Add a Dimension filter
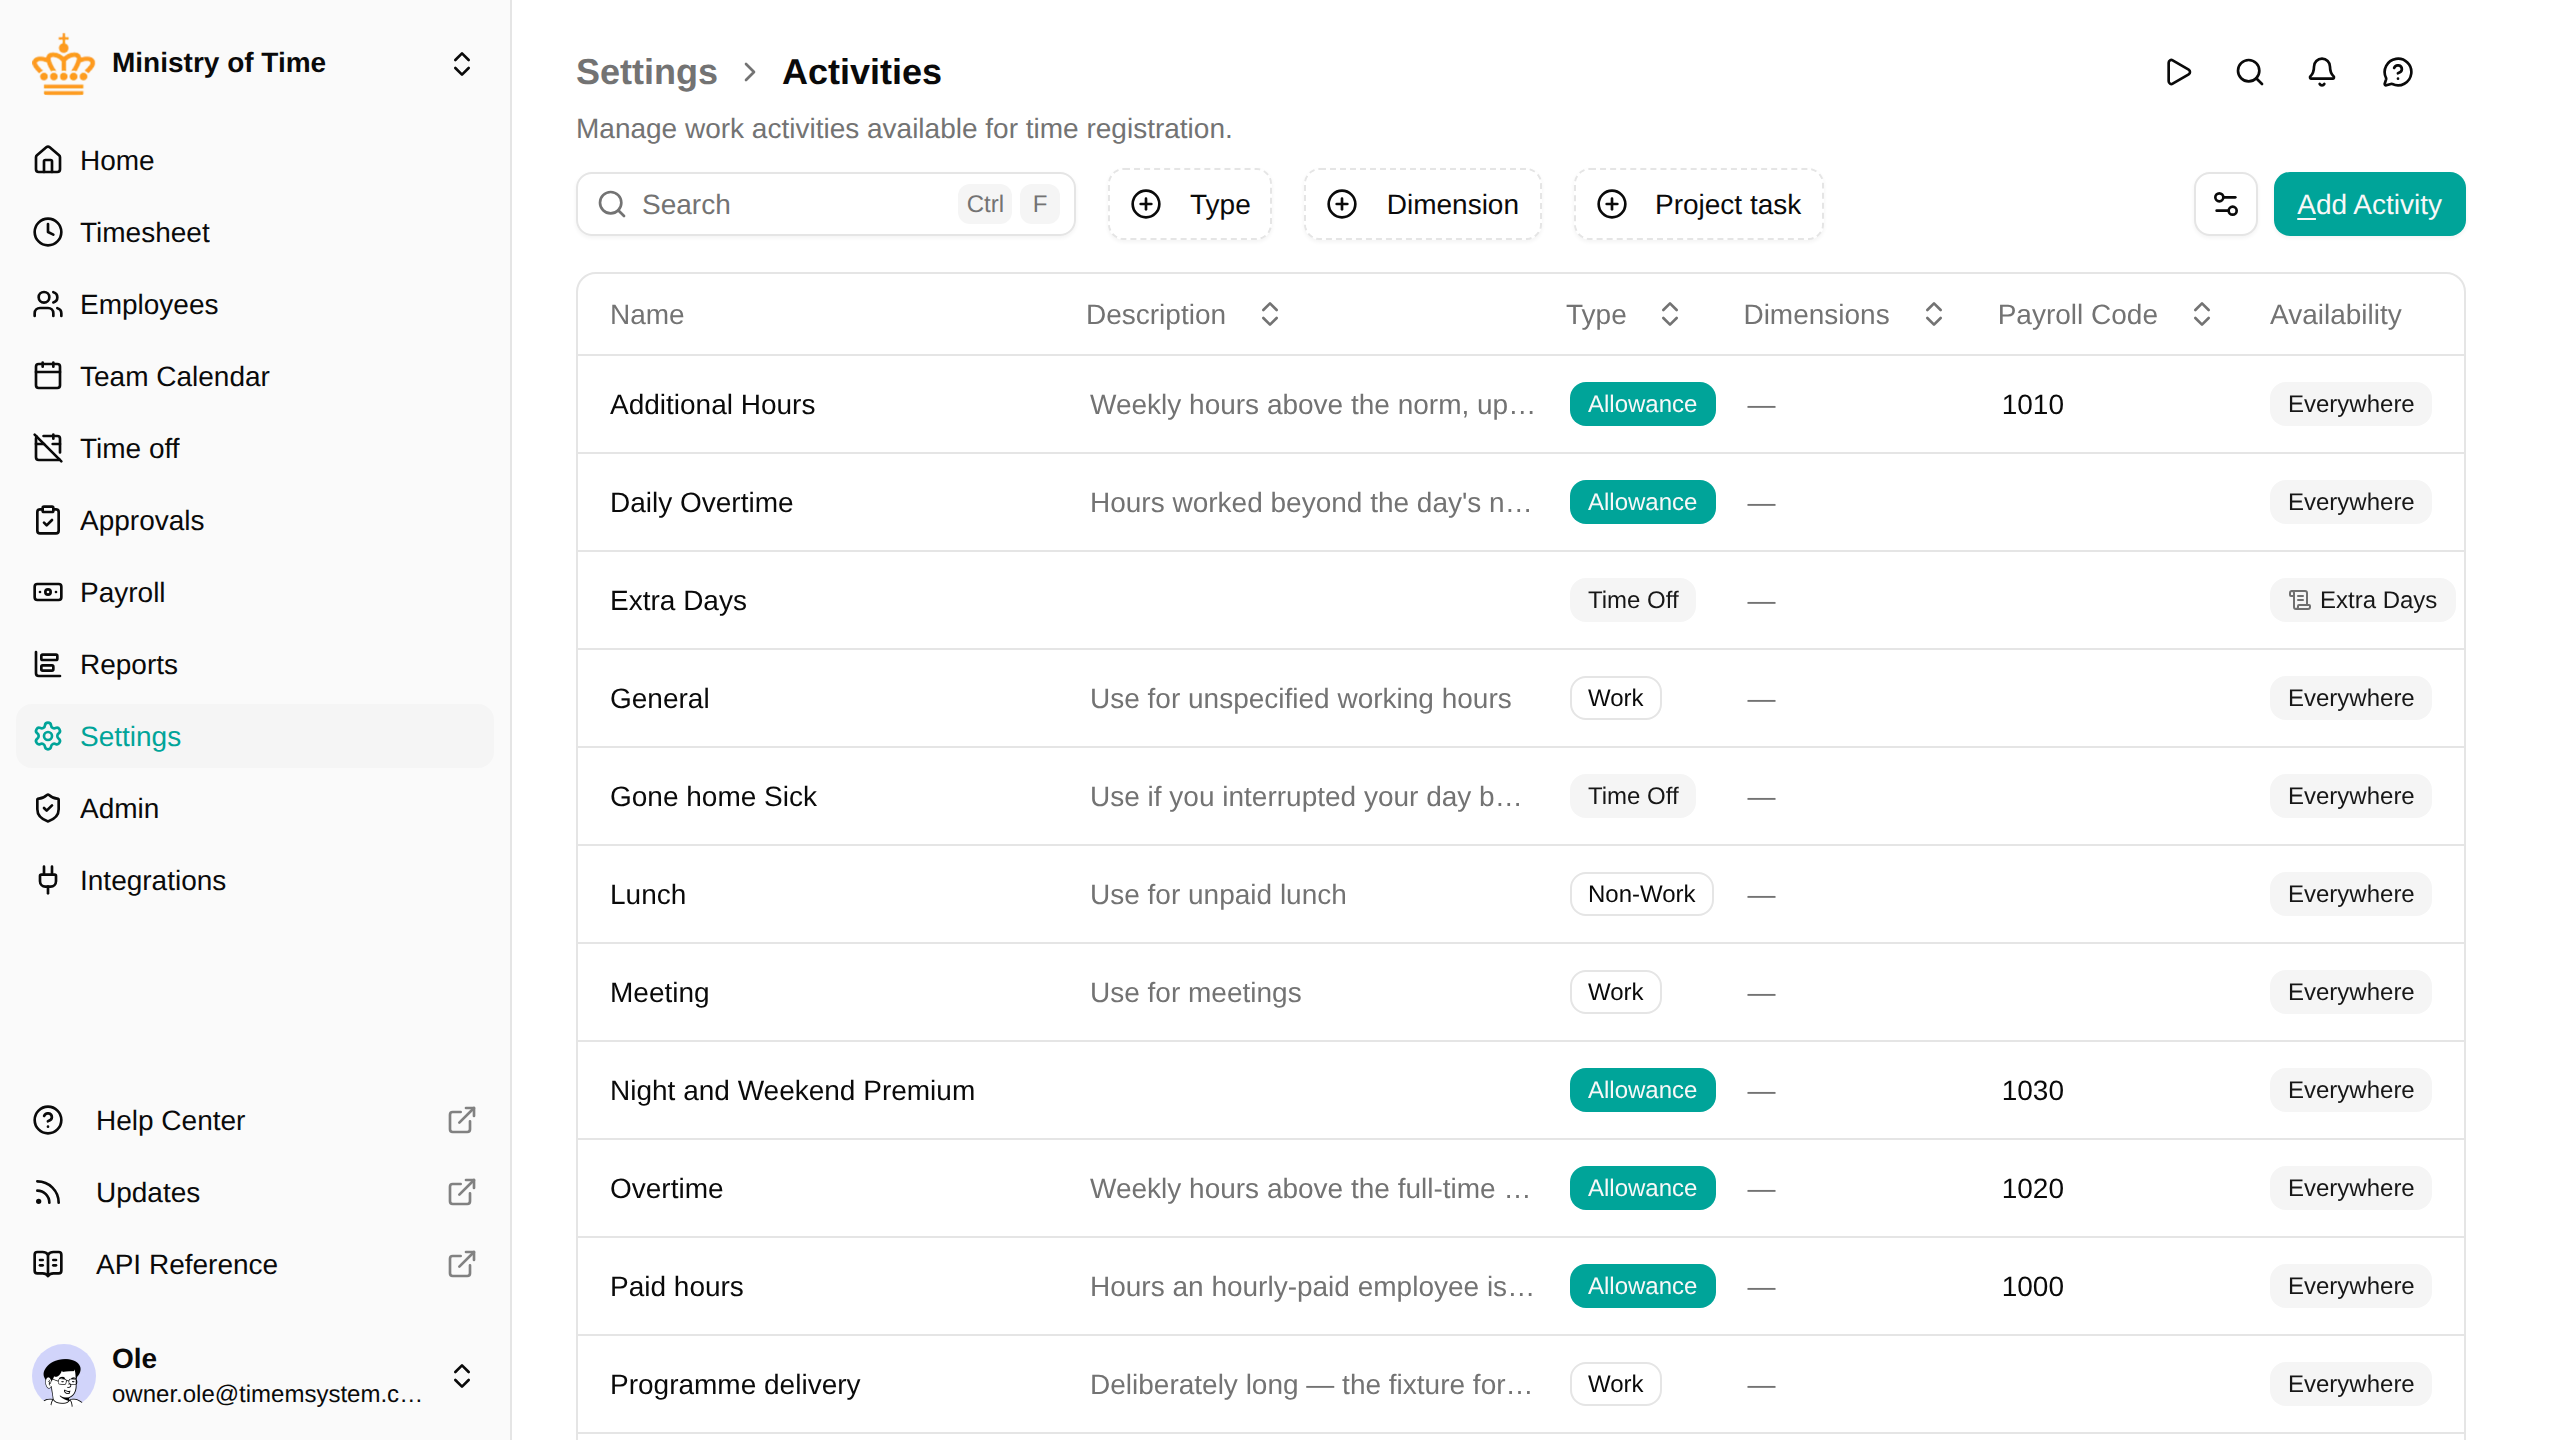Viewport: 2560px width, 1440px height. 1423,204
